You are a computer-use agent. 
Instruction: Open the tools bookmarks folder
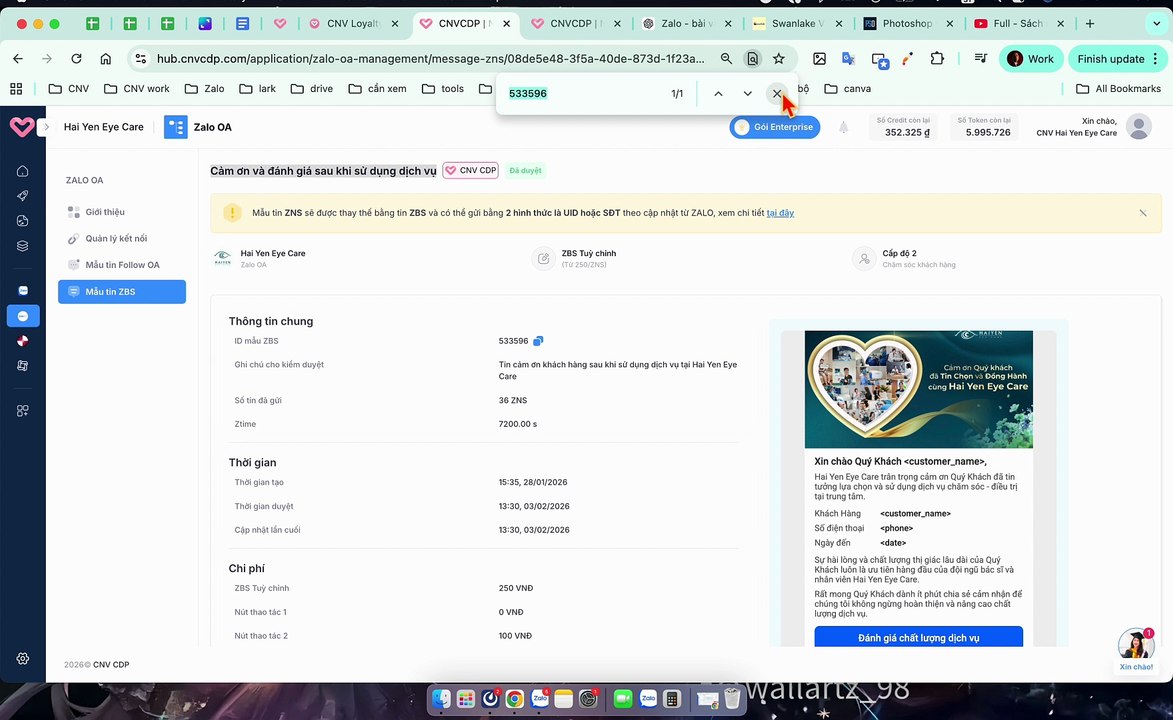click(443, 88)
